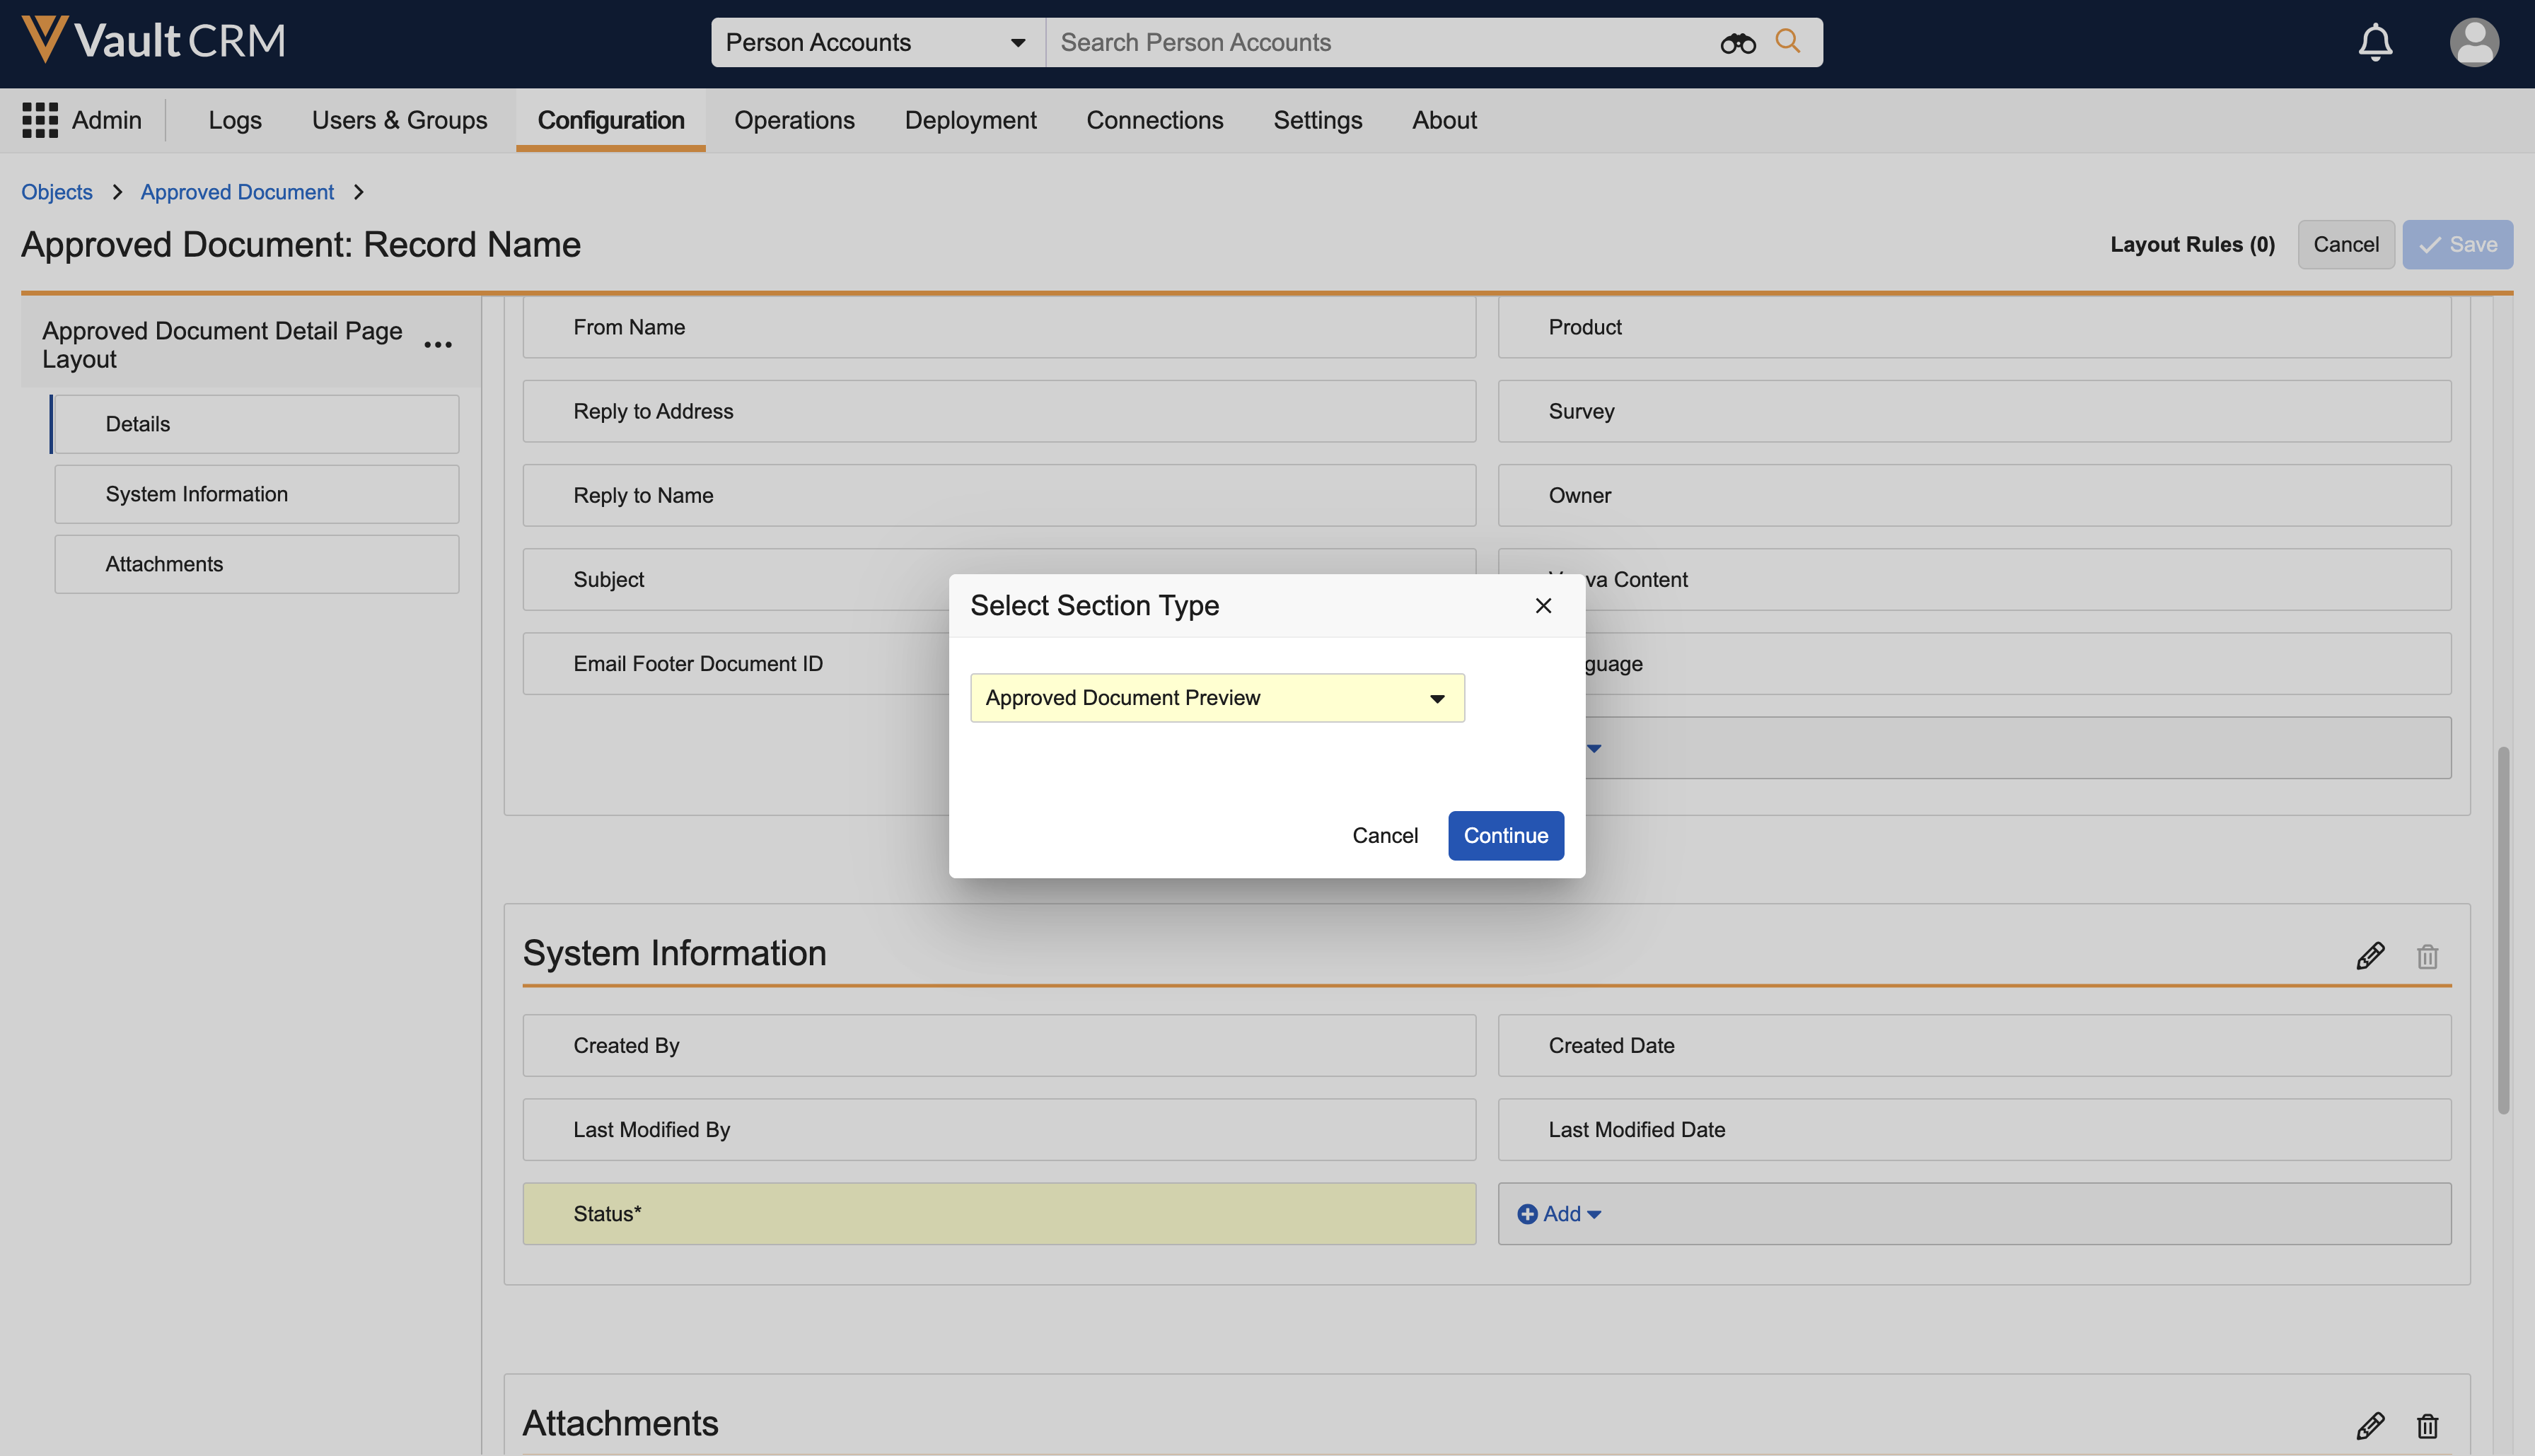Edit the System Information section pencil icon

click(x=2369, y=956)
